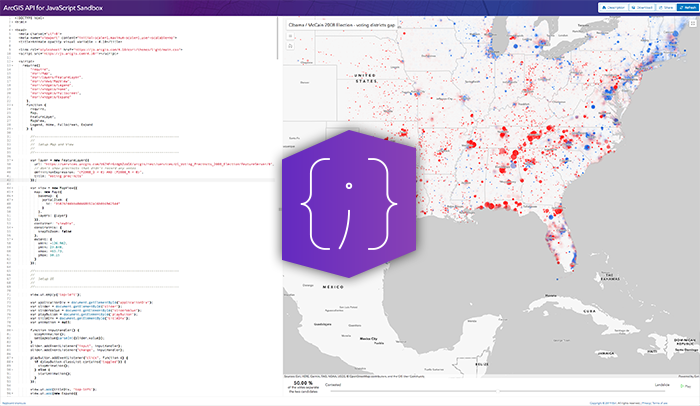Open the Terms of use link
The height and width of the screenshot is (406, 700).
pyautogui.click(x=659, y=403)
